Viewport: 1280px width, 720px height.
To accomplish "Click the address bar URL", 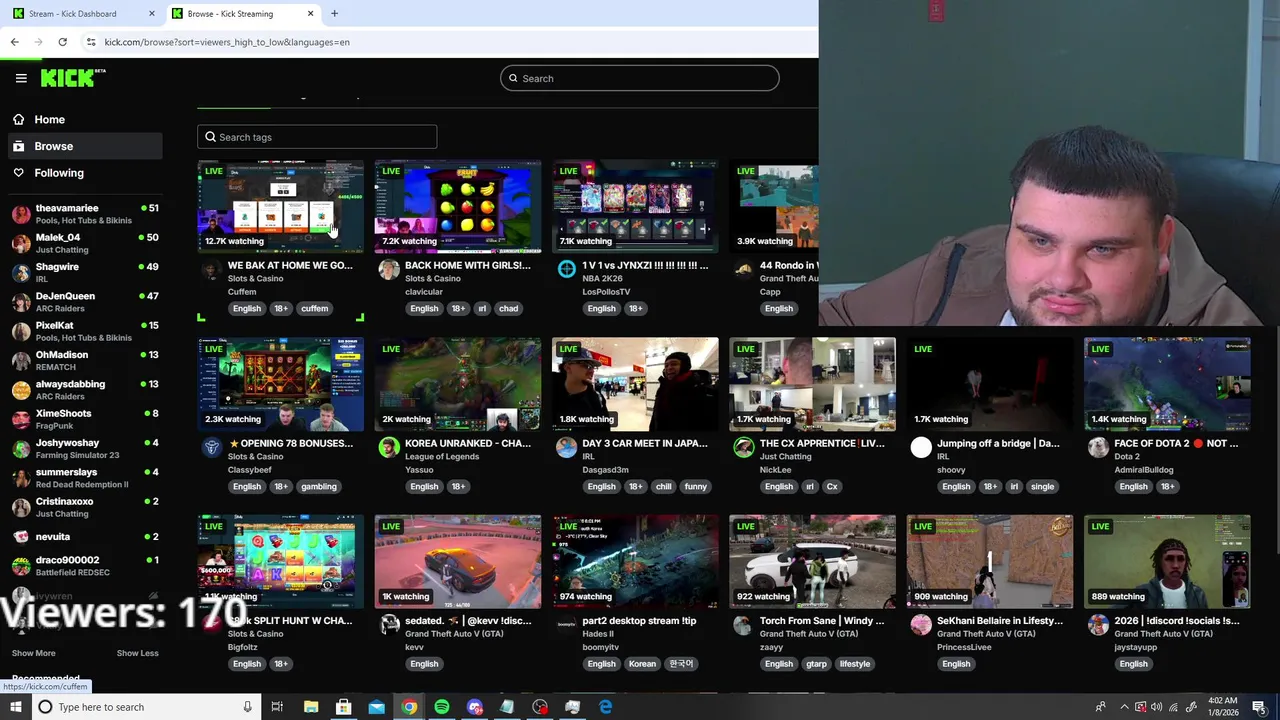I will coord(227,42).
